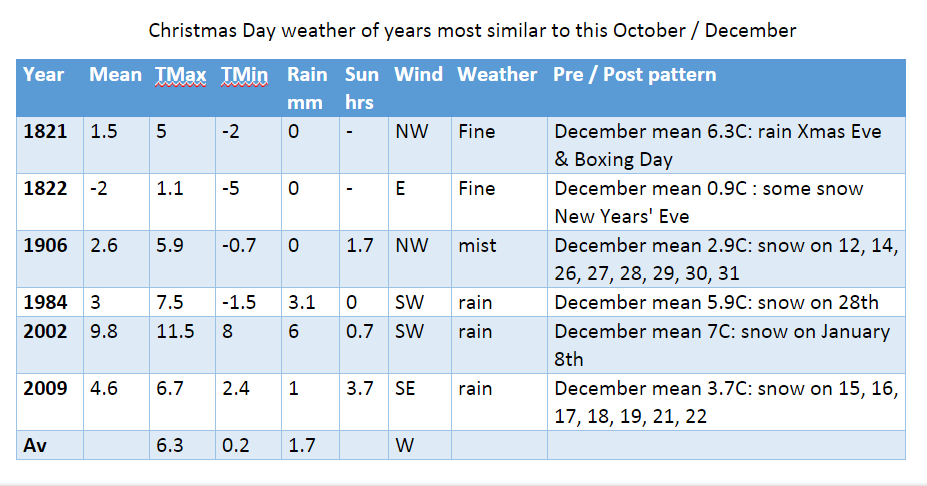Click the 1822 year cell

pos(45,188)
